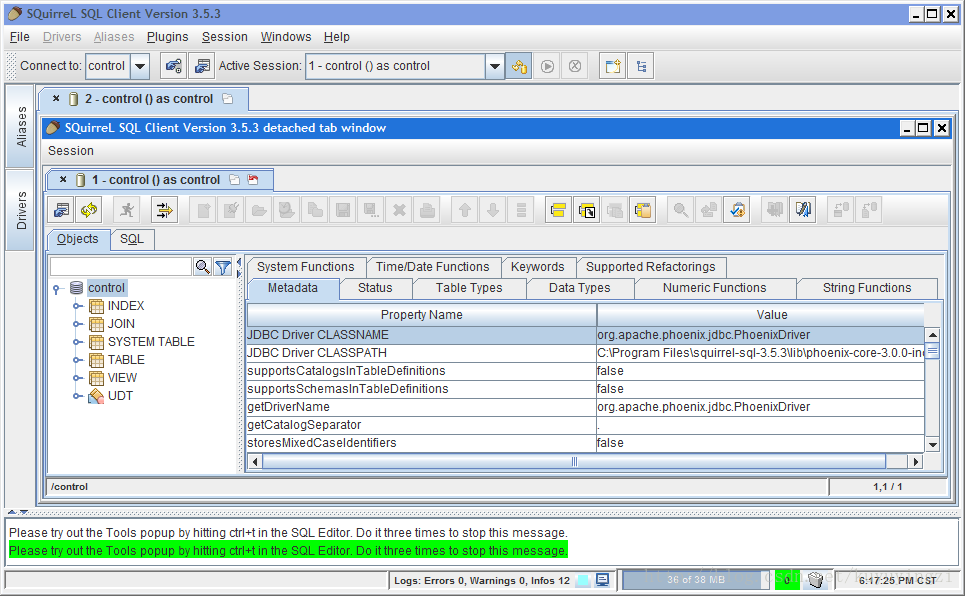The height and width of the screenshot is (596, 965).
Task: Expand the INDEX tree node
Action: click(77, 306)
